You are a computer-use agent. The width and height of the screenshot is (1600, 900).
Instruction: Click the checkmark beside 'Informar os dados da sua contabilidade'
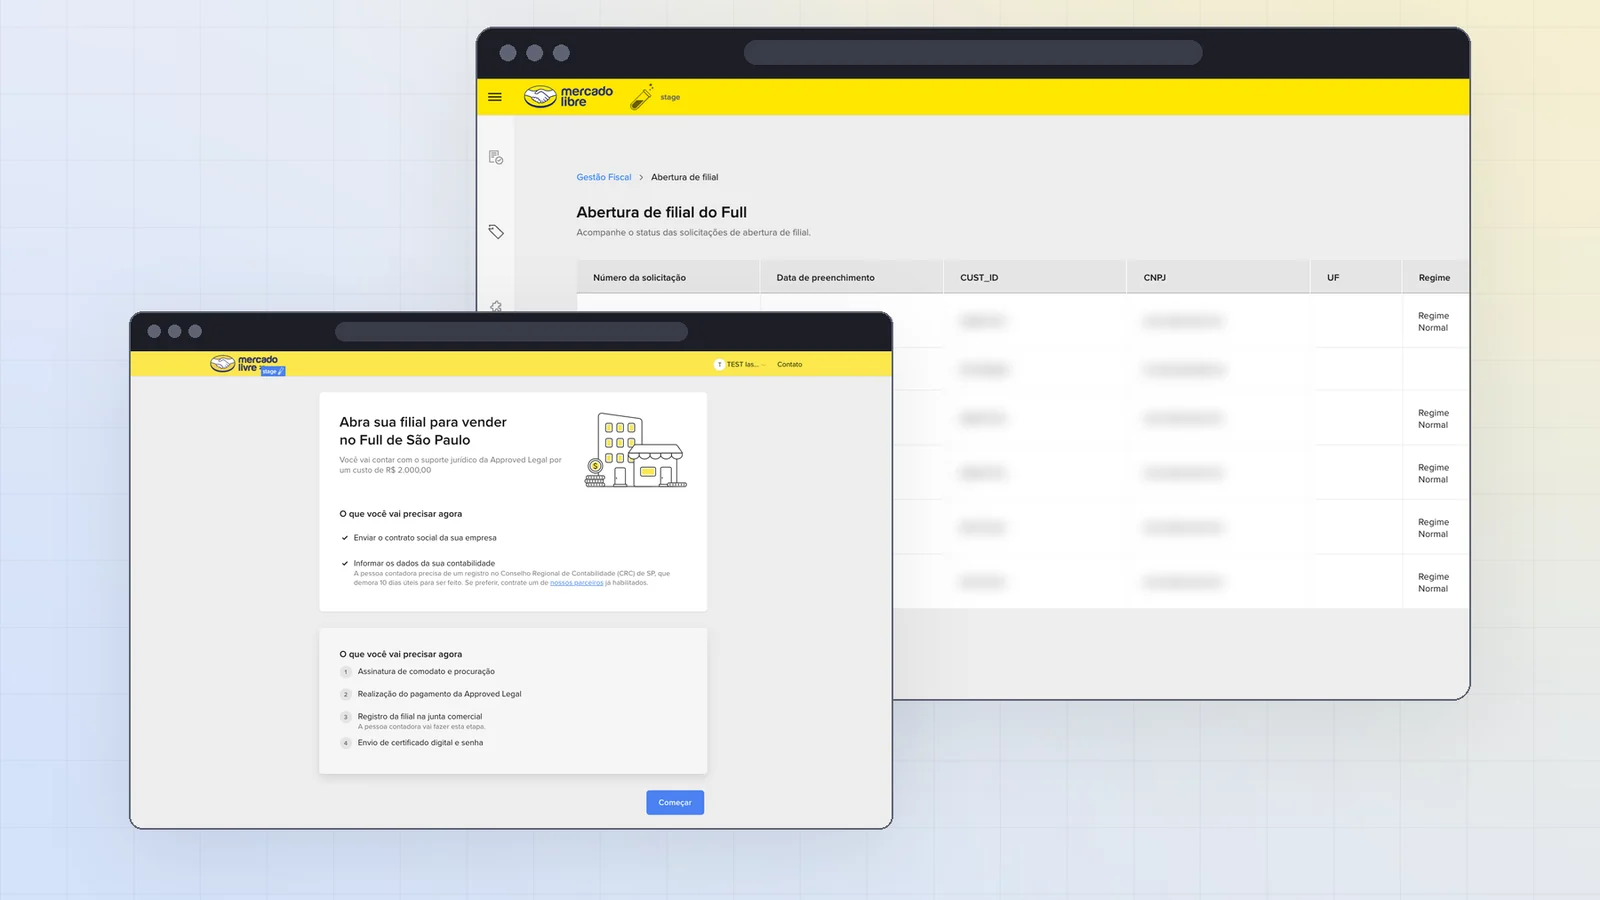(345, 563)
